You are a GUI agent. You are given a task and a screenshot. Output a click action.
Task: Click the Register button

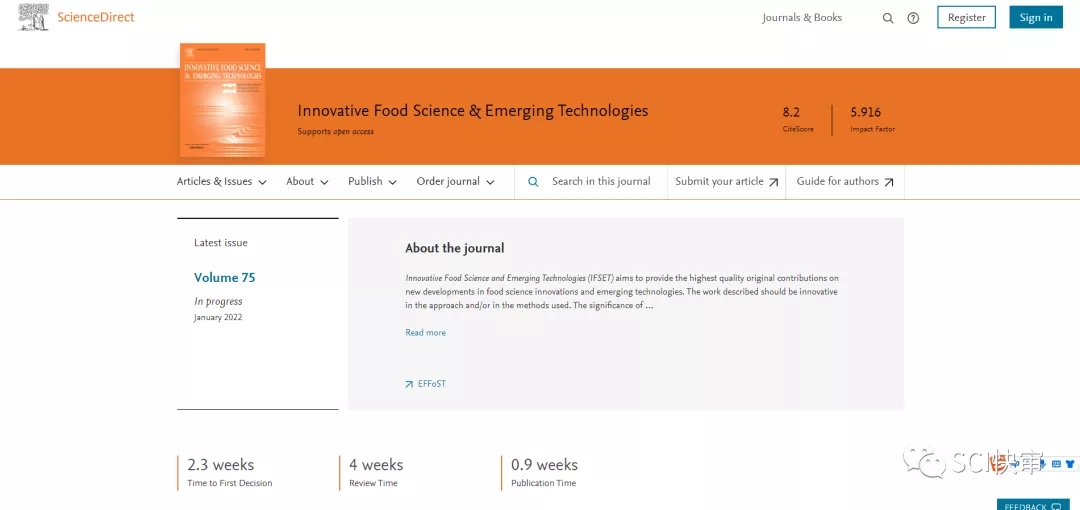966,18
